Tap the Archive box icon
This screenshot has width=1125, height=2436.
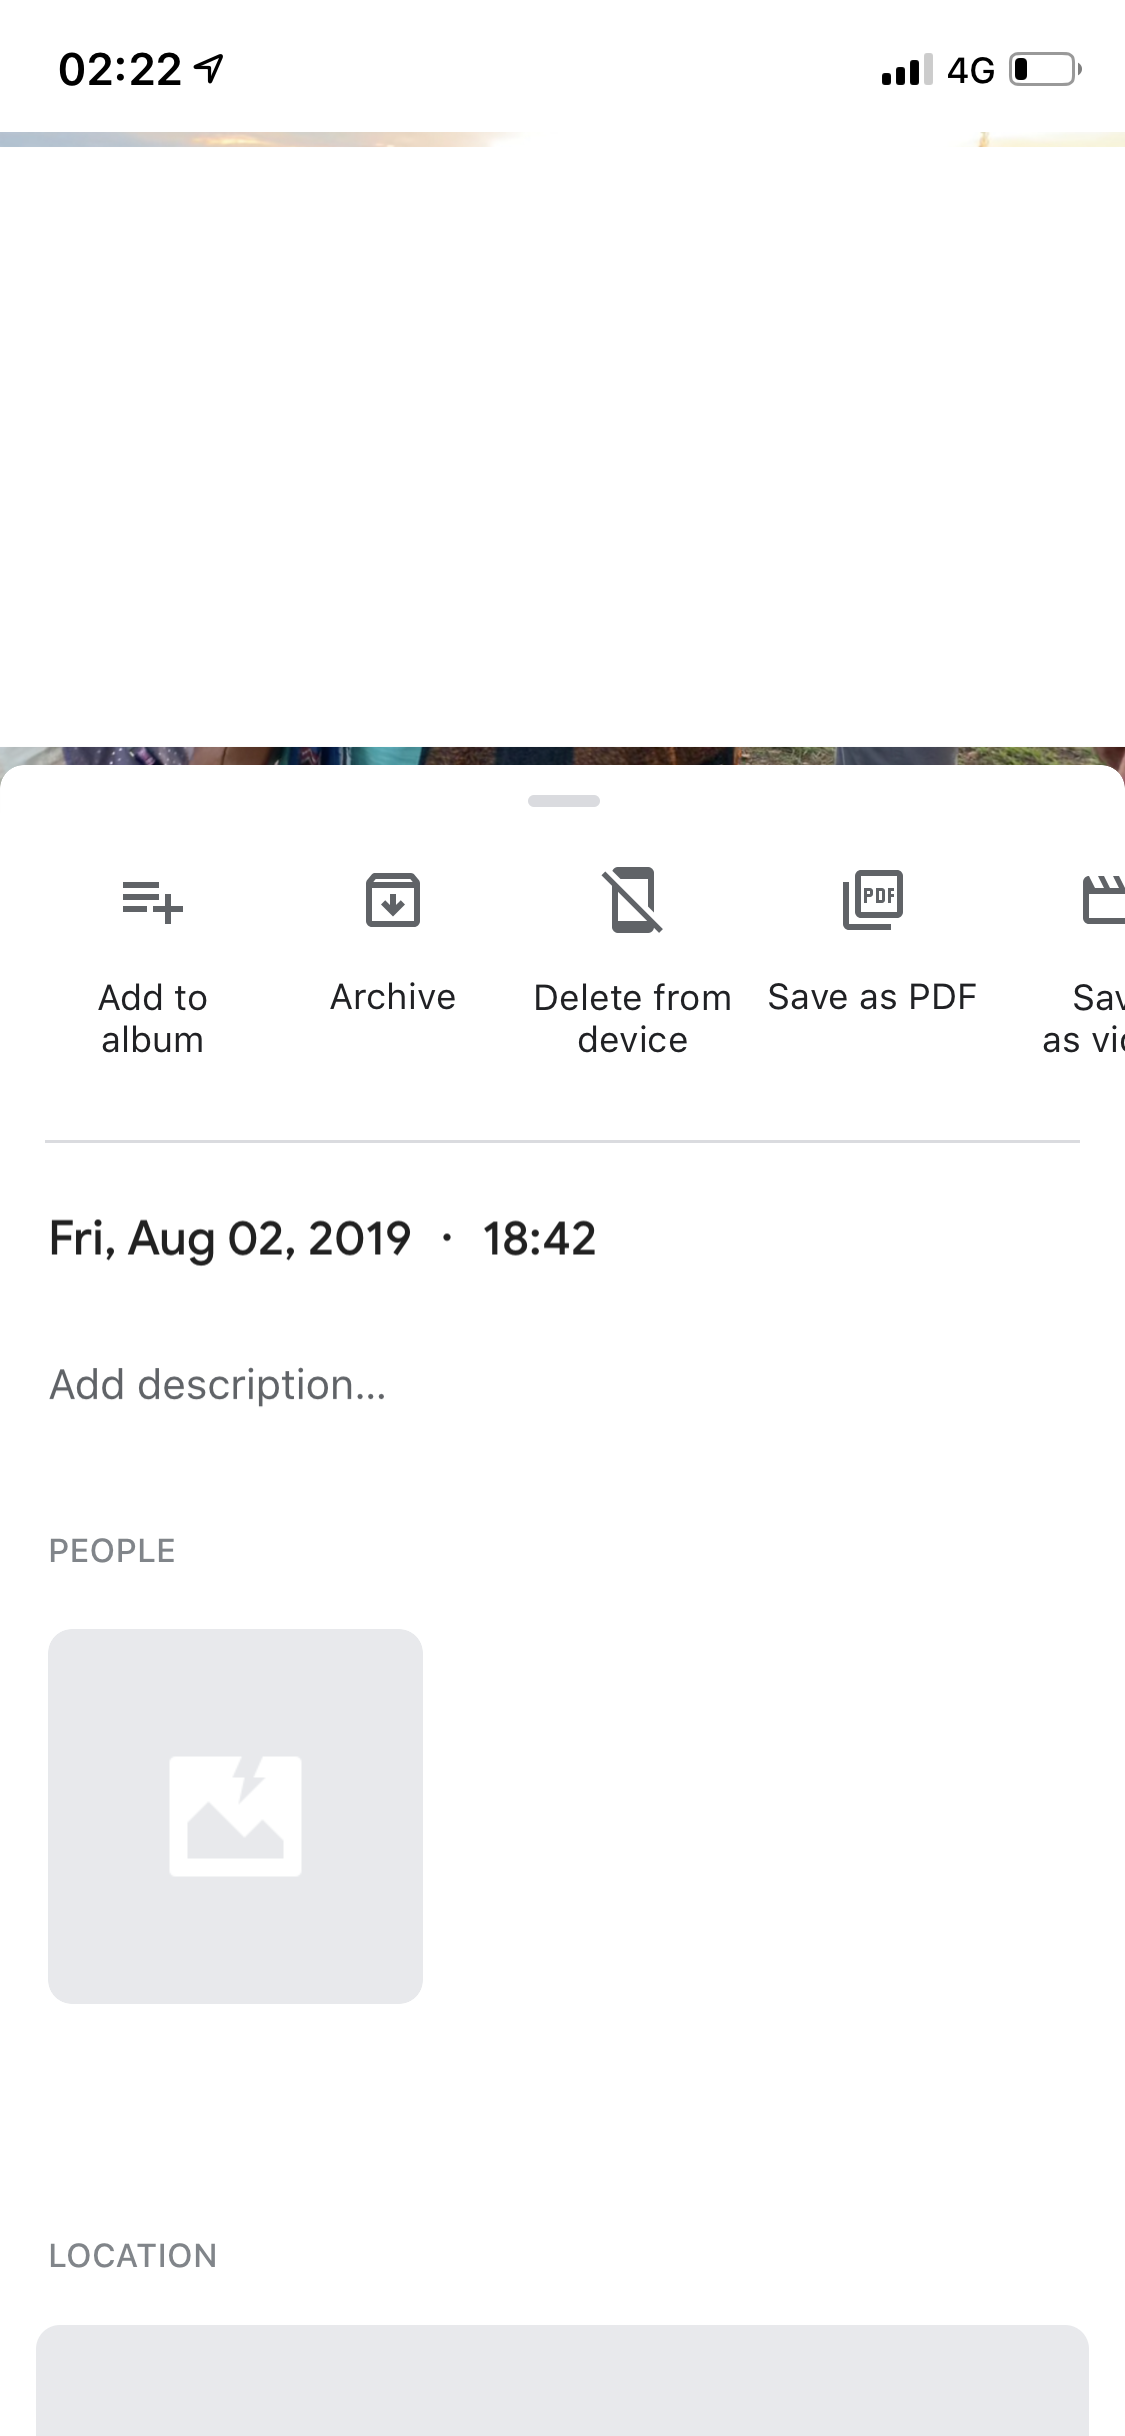[x=393, y=900]
